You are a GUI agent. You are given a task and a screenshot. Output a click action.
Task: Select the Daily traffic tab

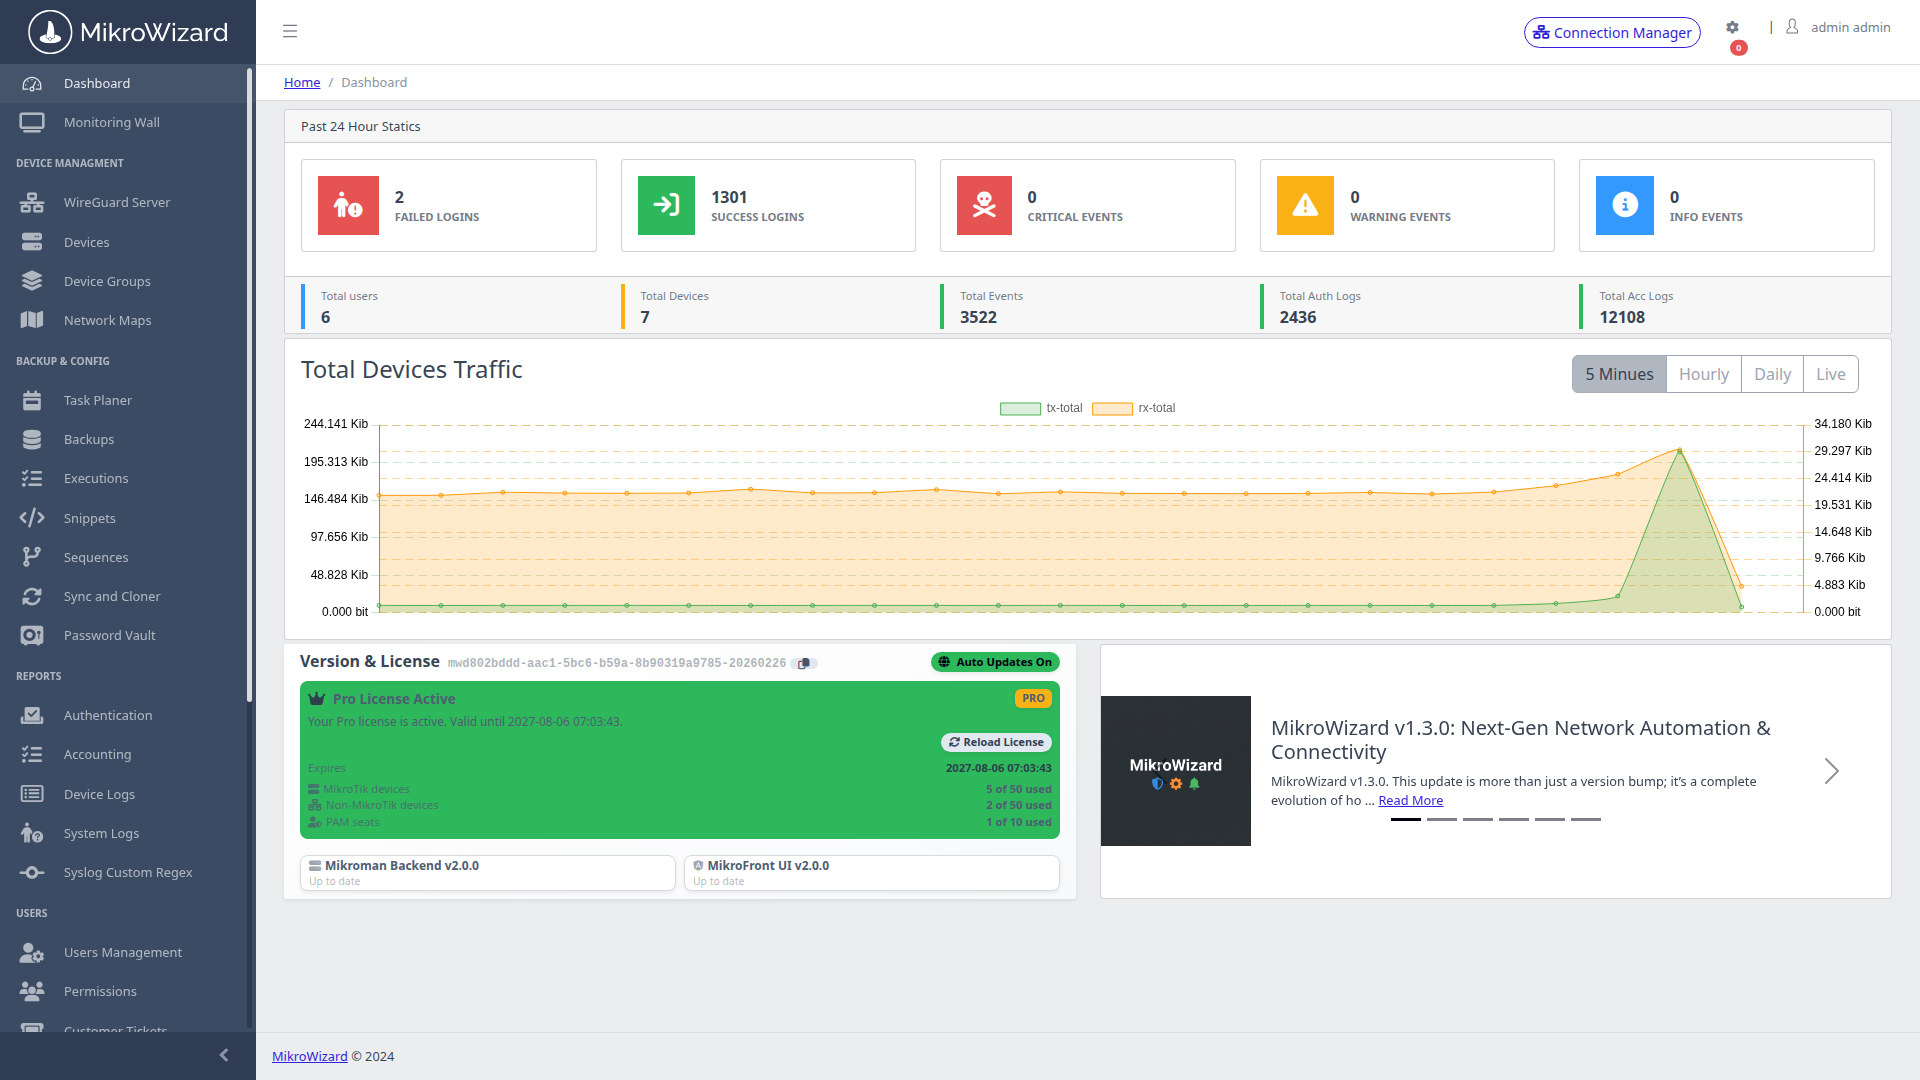coord(1773,374)
